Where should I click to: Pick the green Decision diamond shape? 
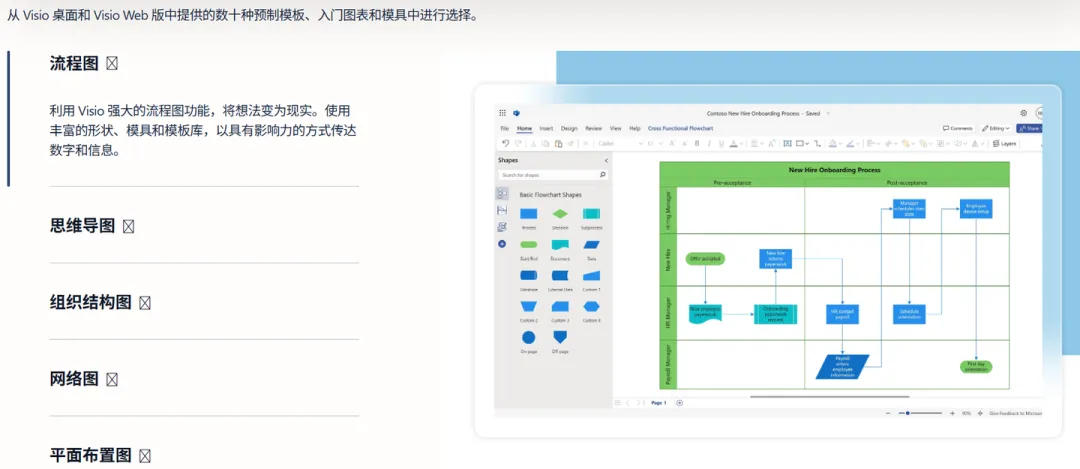pos(560,214)
